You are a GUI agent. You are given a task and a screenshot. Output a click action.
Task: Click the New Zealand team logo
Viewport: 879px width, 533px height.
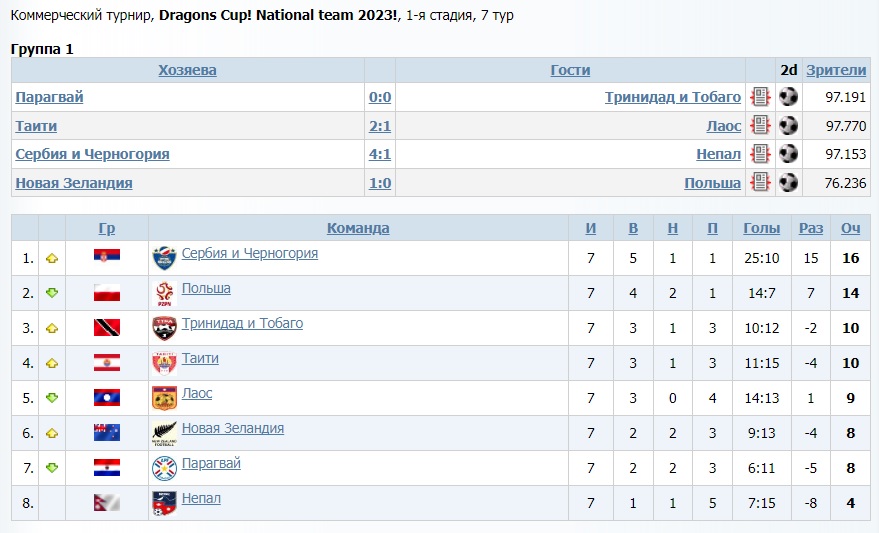point(164,433)
